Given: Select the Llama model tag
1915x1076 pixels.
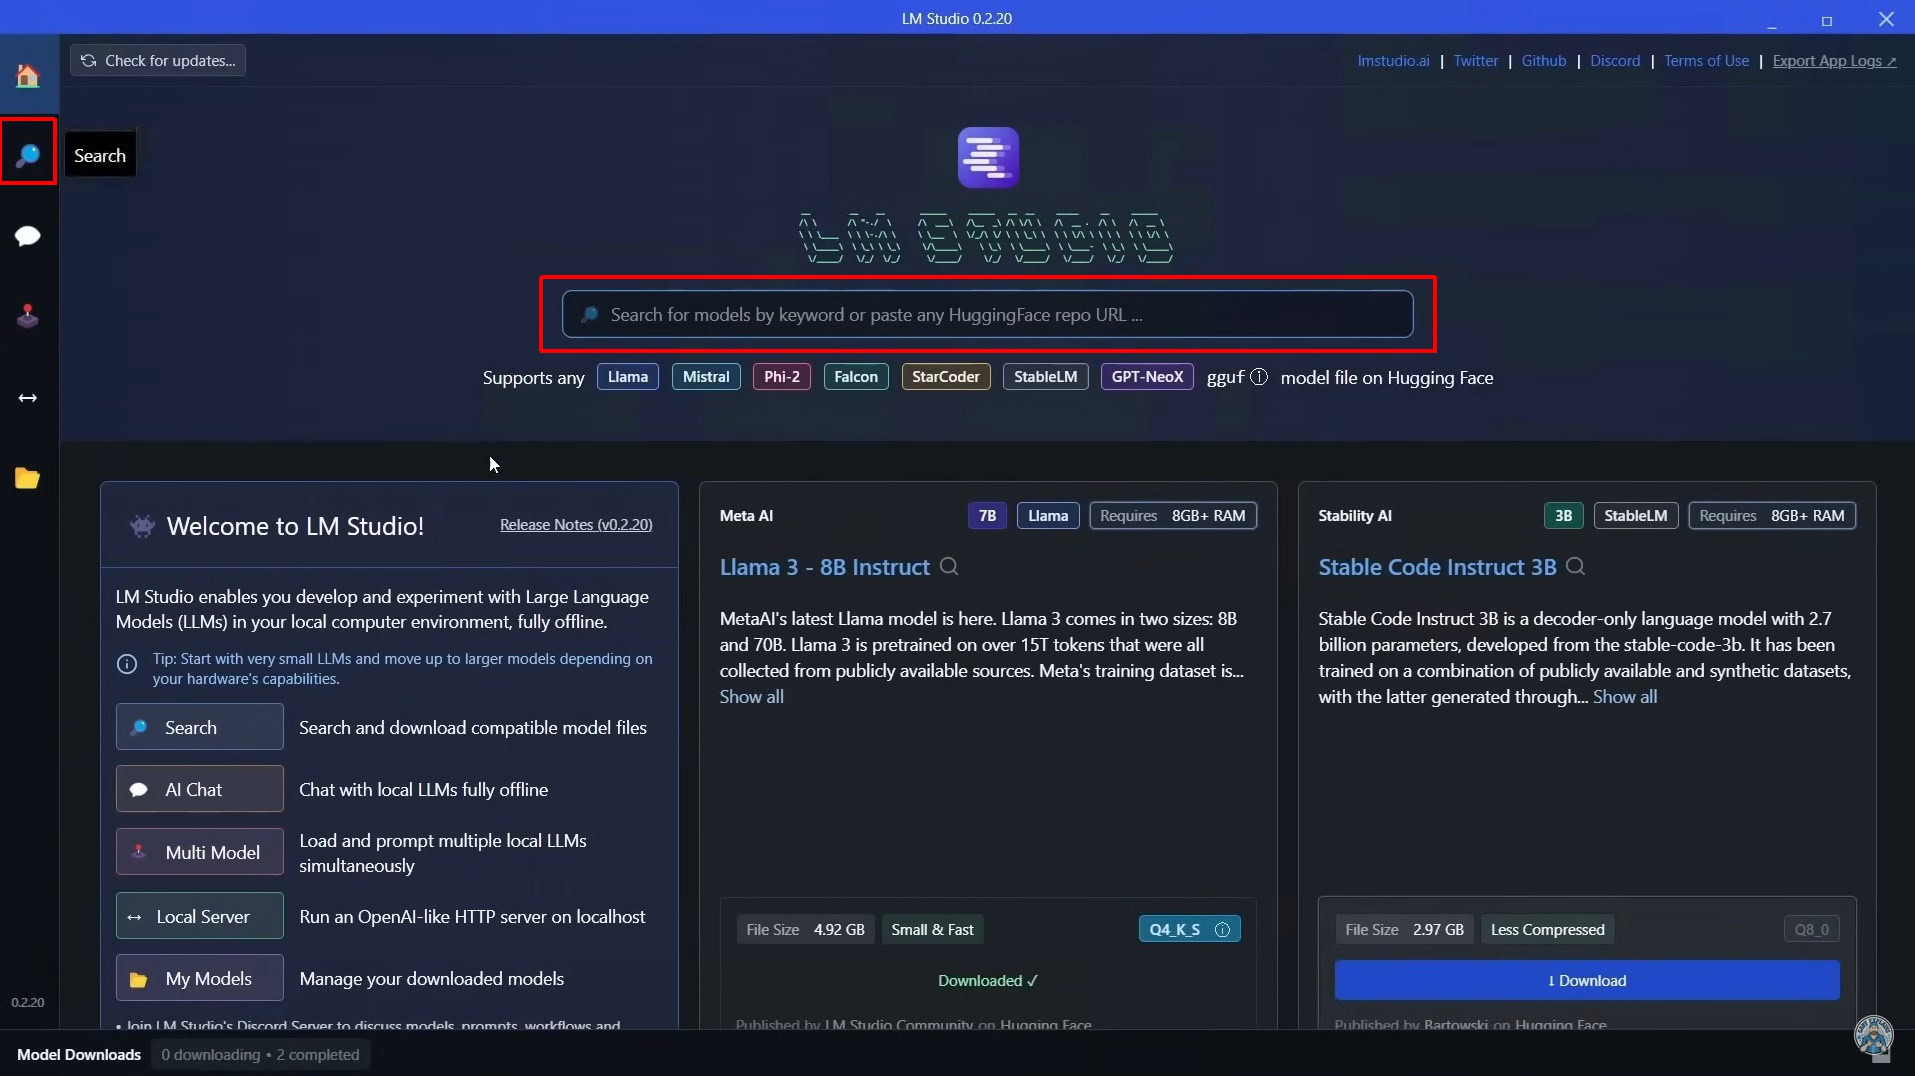Looking at the screenshot, I should click(x=628, y=377).
